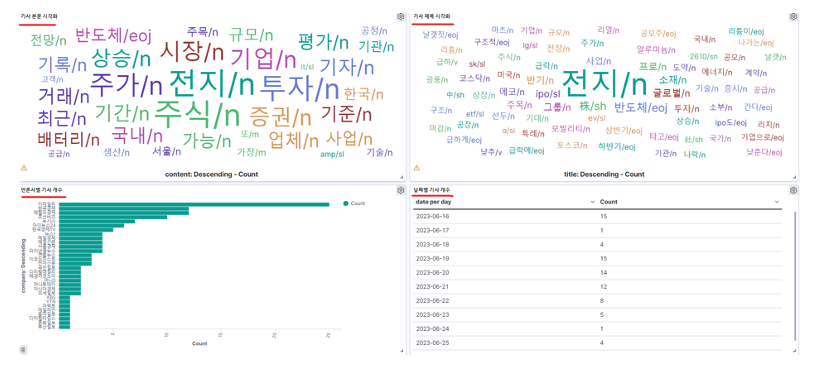This screenshot has width=816, height=380.
Task: Select 주가/n in content word cloud
Action: coord(126,85)
